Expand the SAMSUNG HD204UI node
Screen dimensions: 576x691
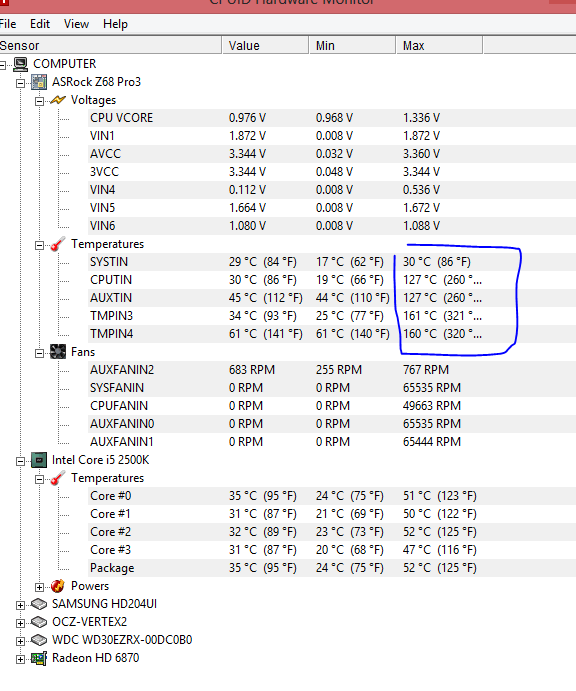coord(20,606)
